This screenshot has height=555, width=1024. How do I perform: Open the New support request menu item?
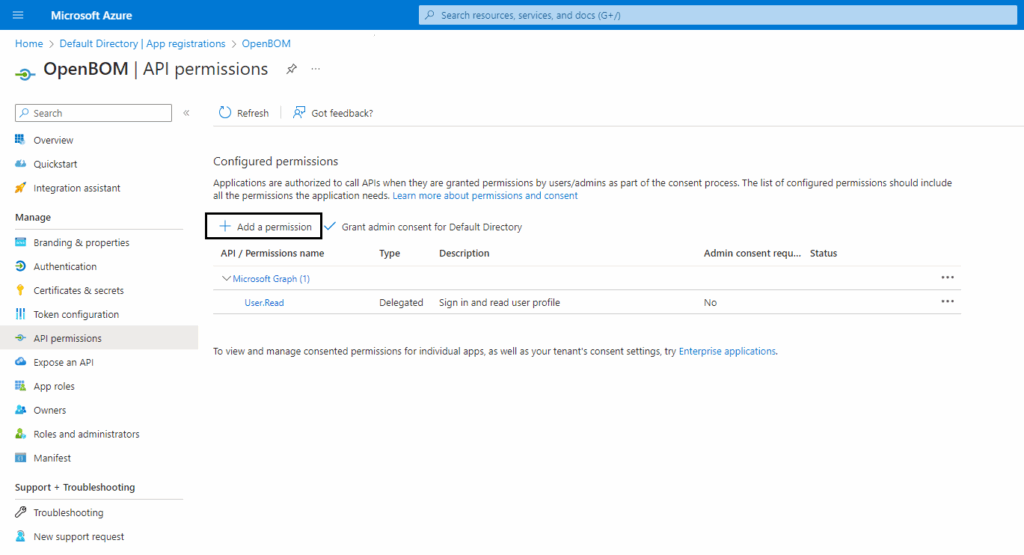coord(78,536)
